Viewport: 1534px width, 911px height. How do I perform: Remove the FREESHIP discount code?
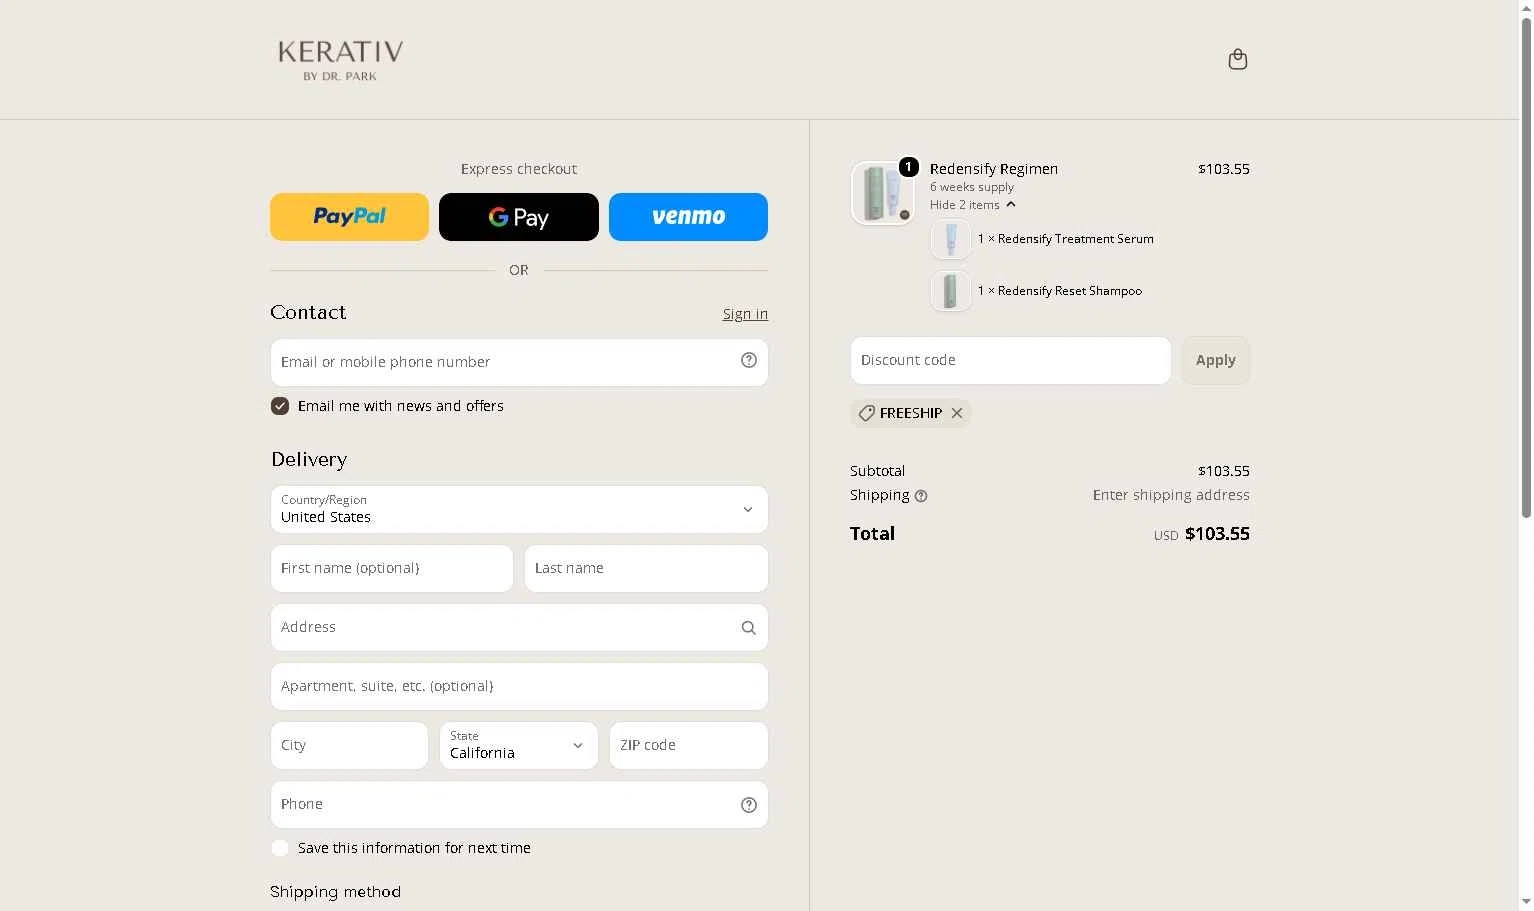tap(957, 413)
